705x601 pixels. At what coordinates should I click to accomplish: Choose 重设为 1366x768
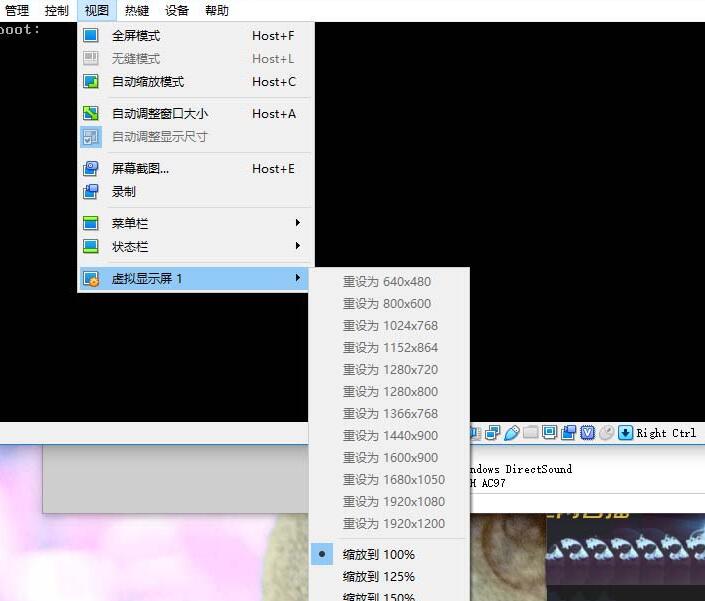click(389, 414)
